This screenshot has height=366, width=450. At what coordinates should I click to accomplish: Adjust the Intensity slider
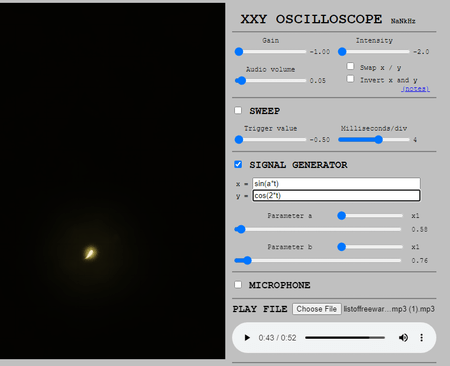(x=374, y=52)
